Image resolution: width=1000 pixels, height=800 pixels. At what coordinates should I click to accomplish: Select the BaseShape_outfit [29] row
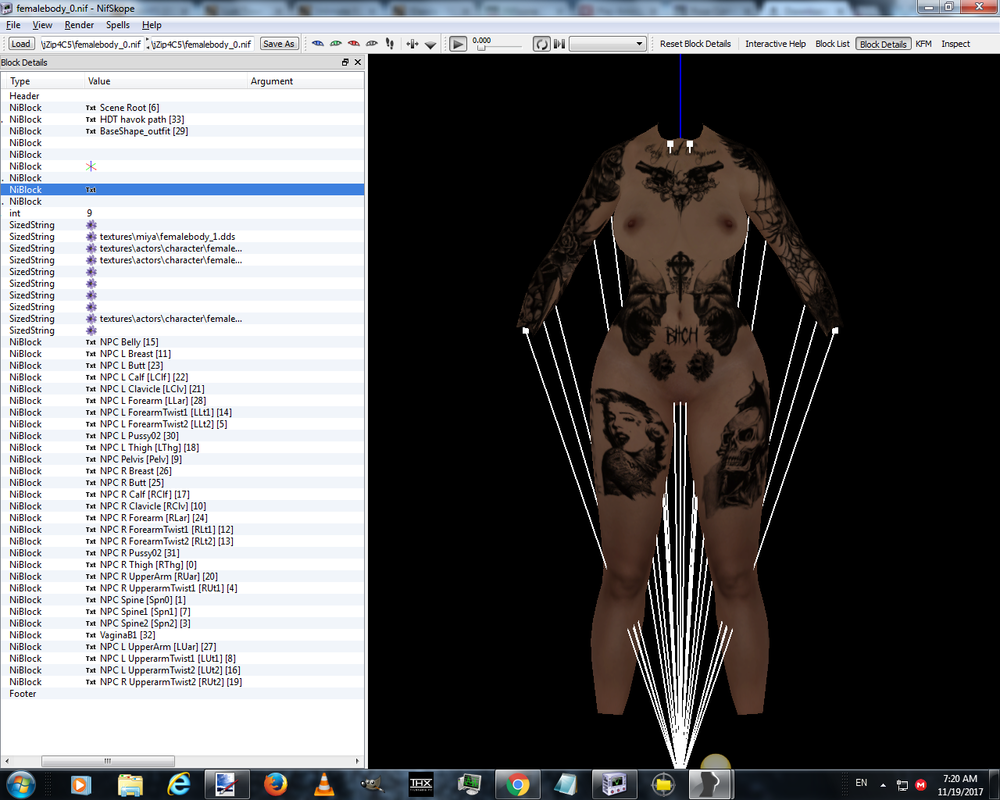coord(182,131)
